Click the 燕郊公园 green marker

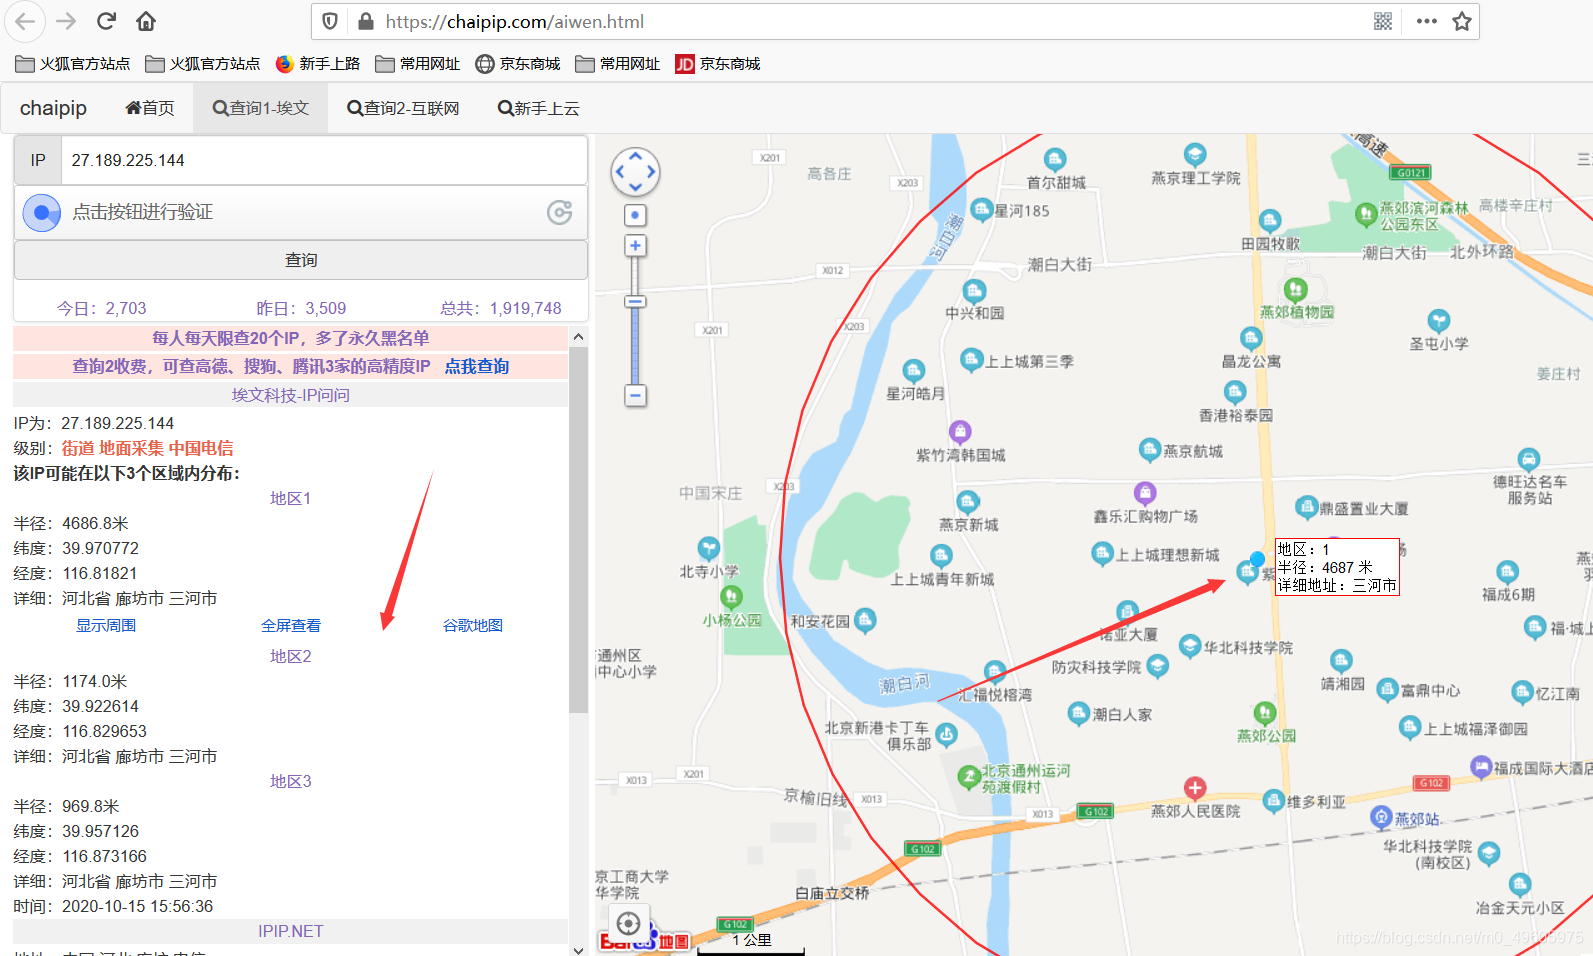(1265, 712)
